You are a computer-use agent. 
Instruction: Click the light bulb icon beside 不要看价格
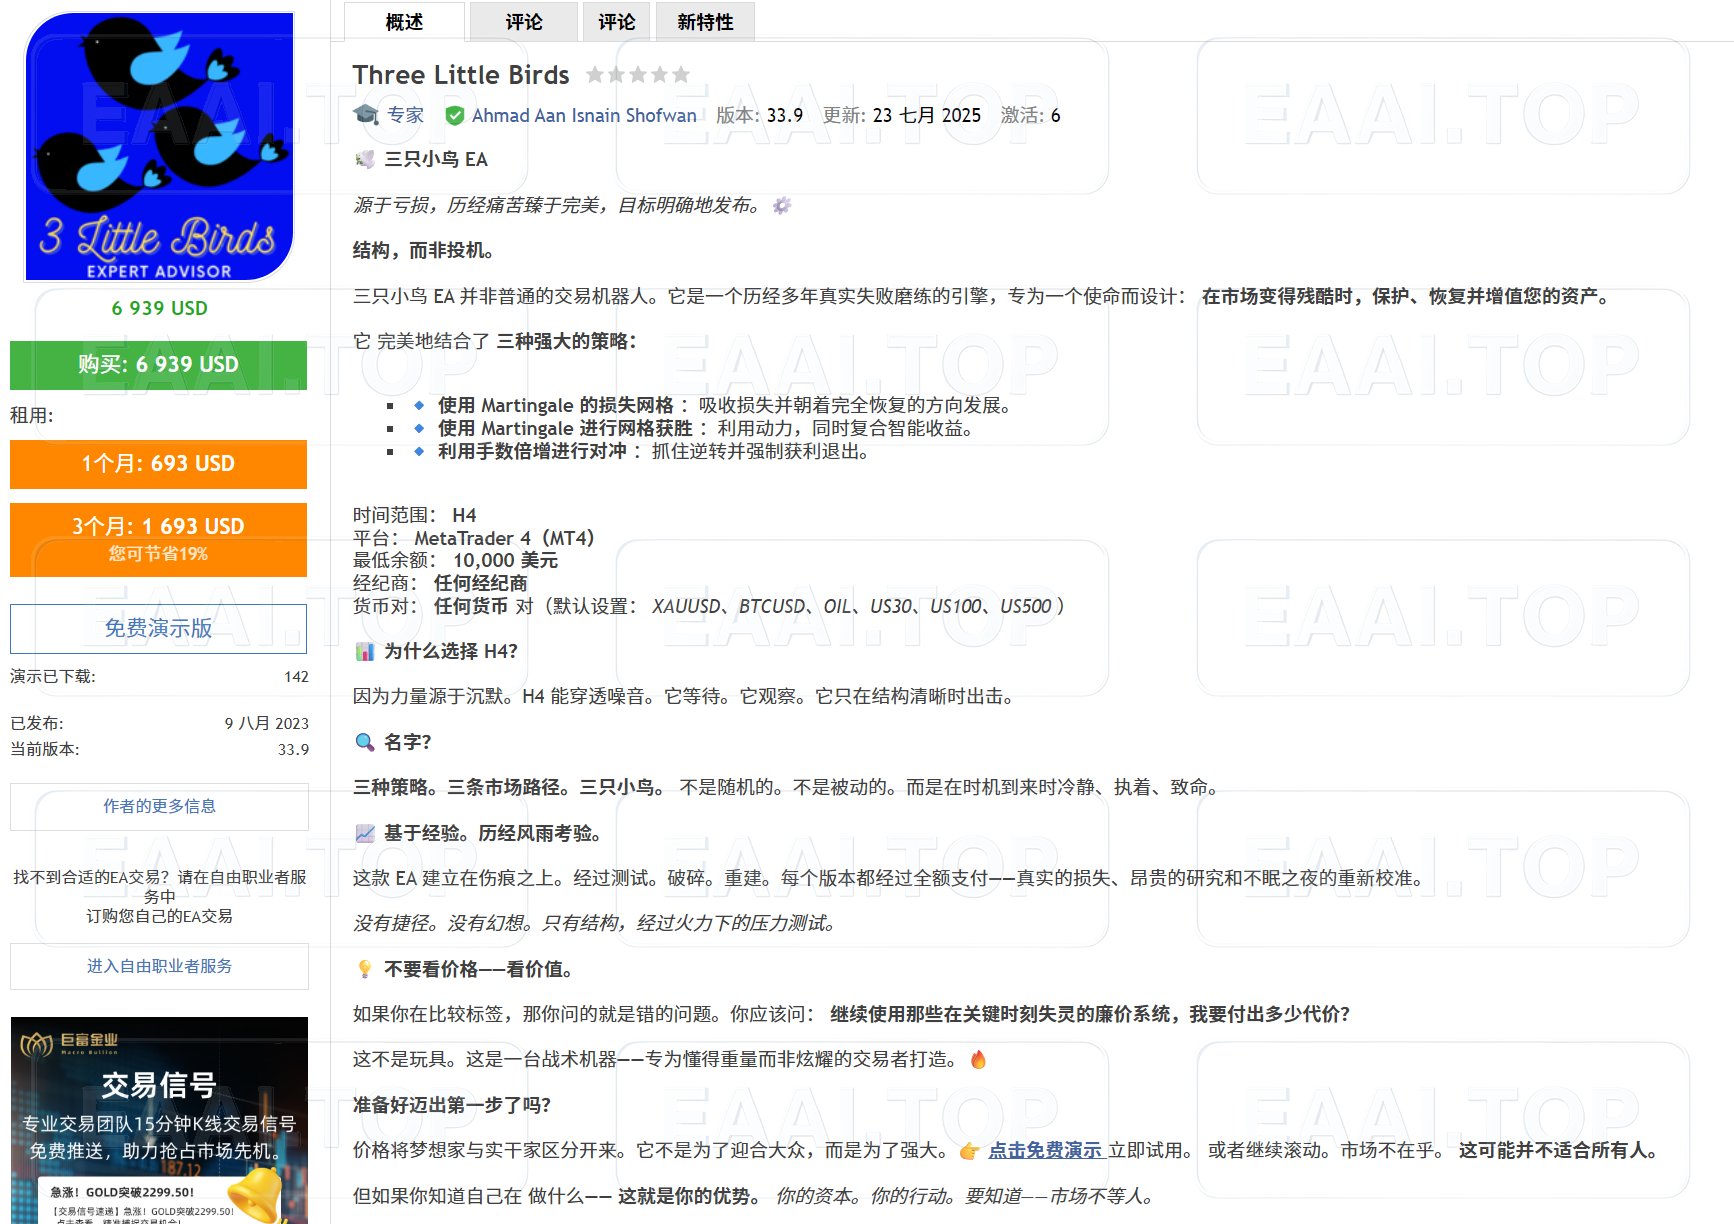click(365, 969)
